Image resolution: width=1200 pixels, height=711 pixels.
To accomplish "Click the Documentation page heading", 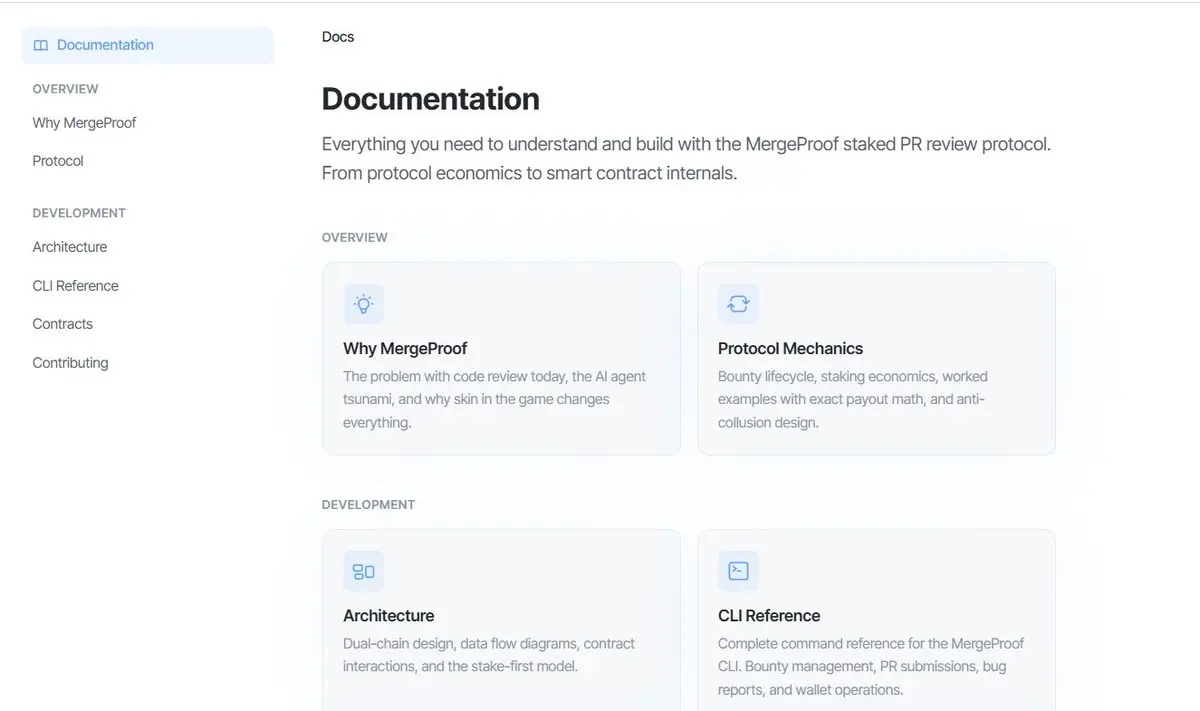I will 431,99.
